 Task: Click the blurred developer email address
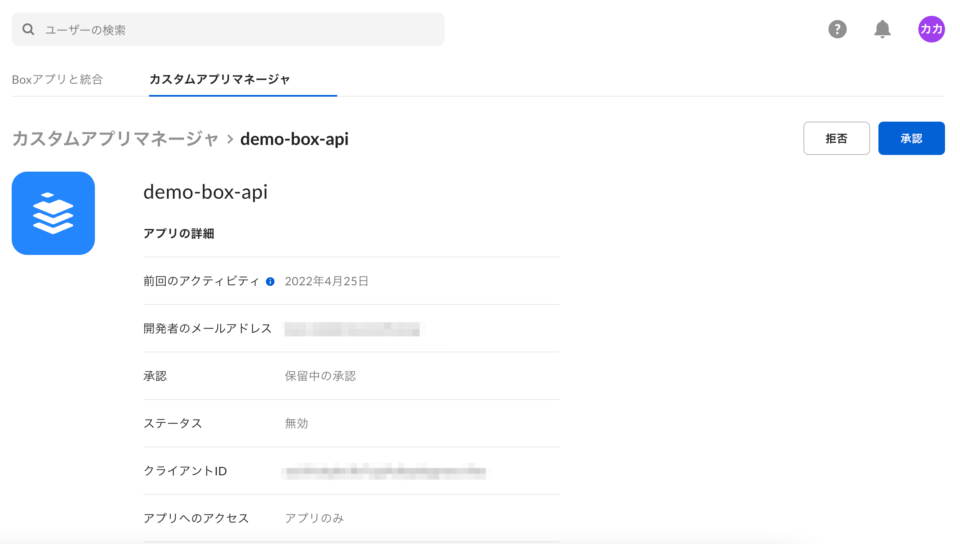(x=353, y=328)
